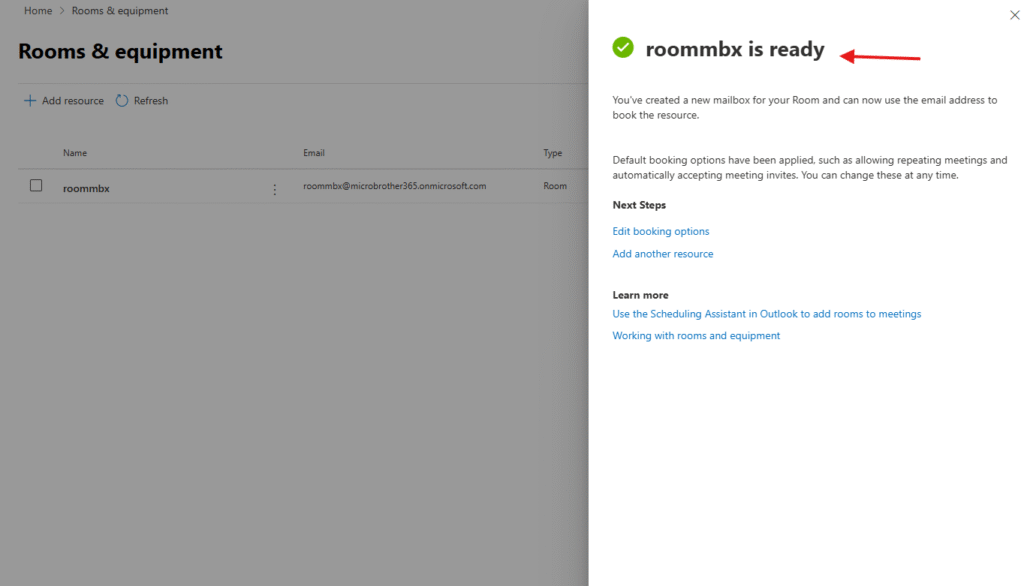This screenshot has height=586, width=1024.
Task: Tick the checkbox for the roommbx row
Action: 36,186
